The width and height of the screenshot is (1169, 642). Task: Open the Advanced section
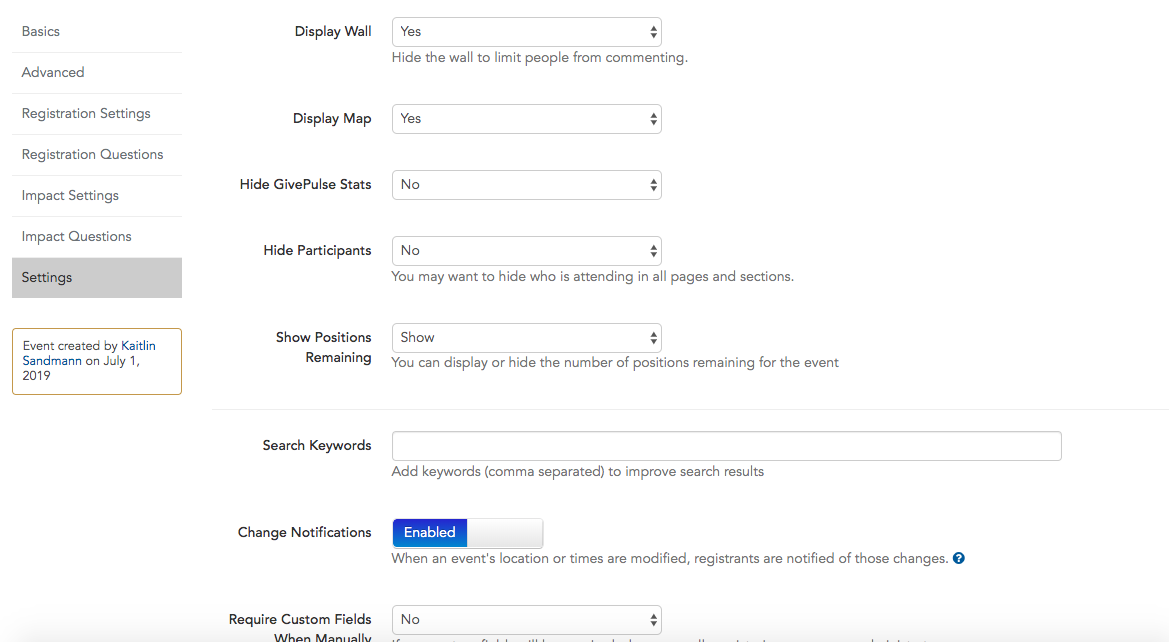coord(97,73)
